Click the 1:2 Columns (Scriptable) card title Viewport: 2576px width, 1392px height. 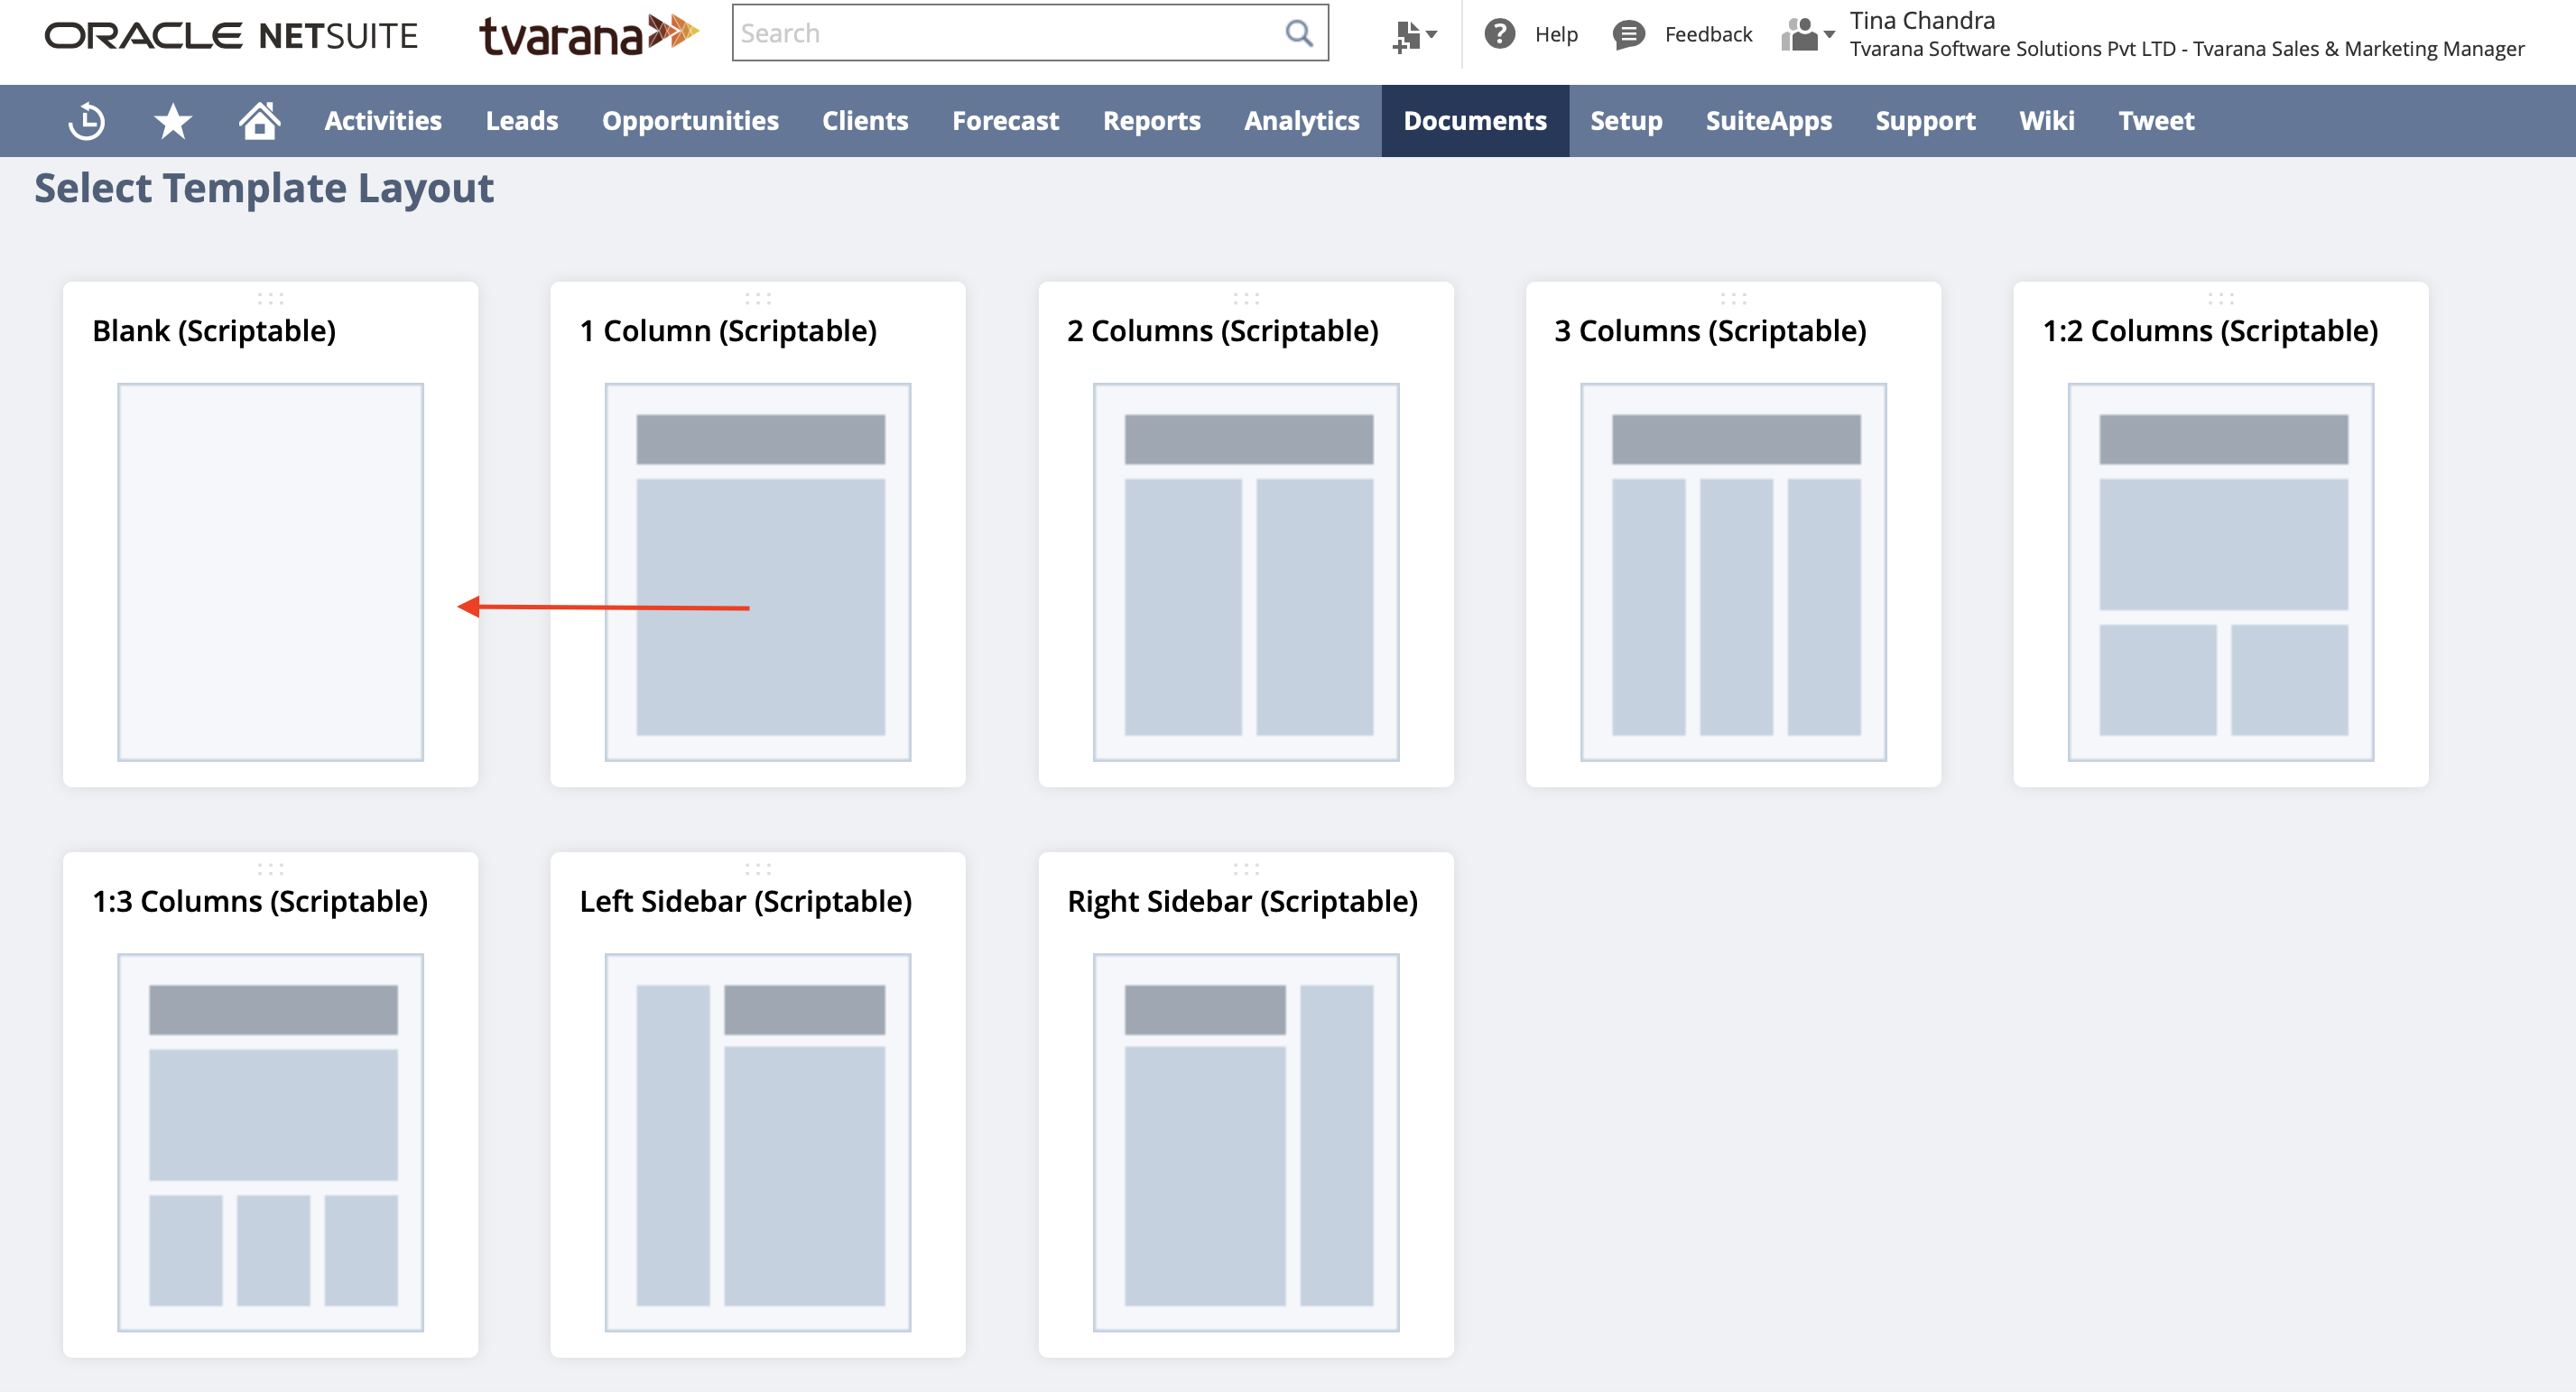click(2210, 331)
